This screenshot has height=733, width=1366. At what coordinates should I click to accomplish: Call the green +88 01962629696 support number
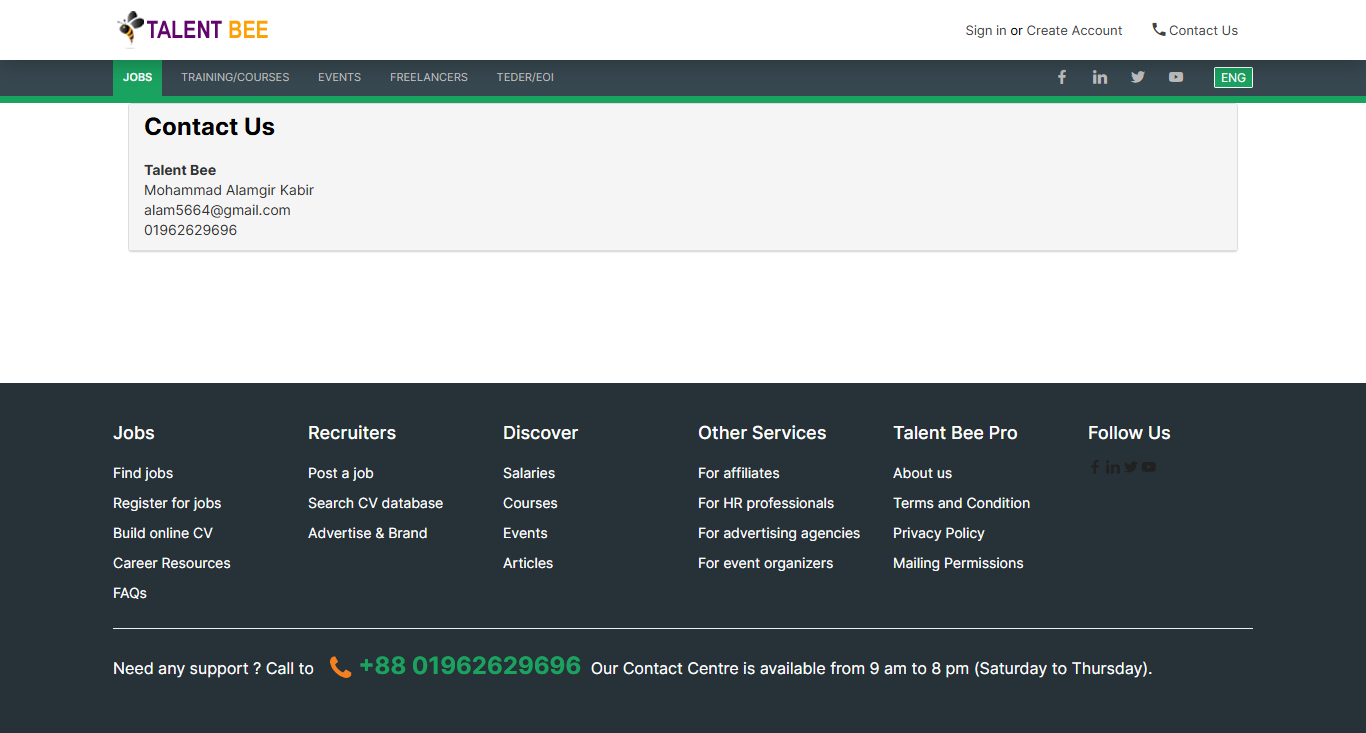[x=470, y=666]
